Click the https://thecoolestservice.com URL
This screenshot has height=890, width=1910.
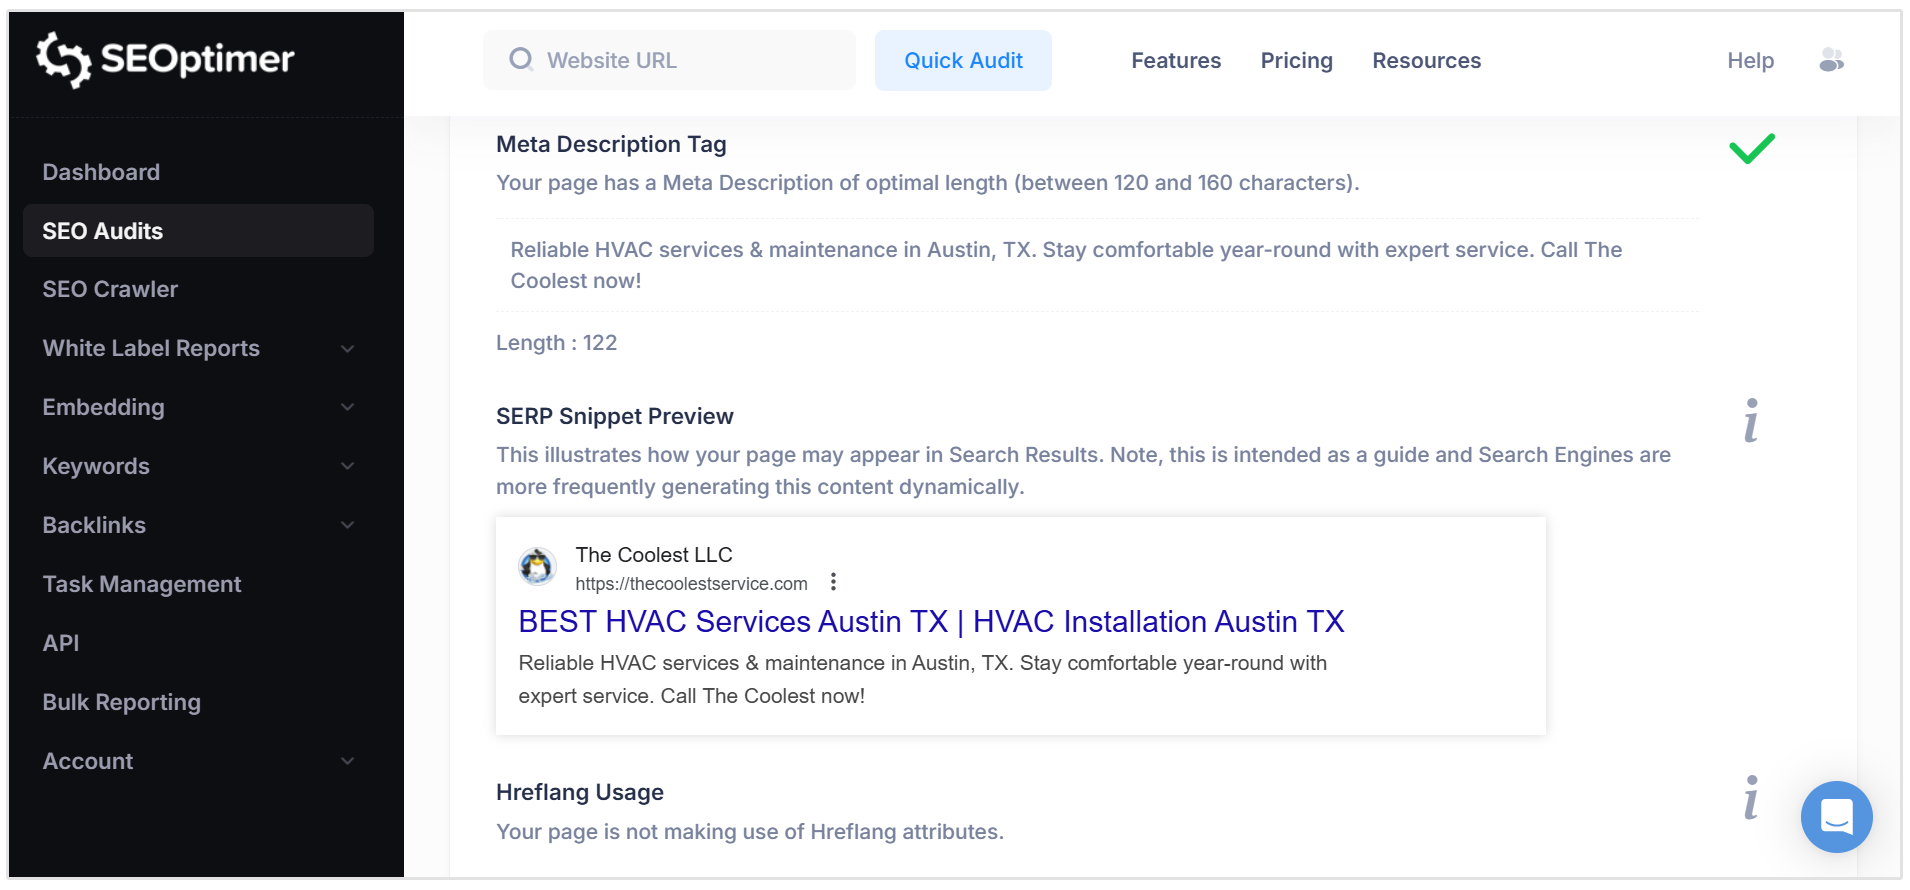[691, 583]
